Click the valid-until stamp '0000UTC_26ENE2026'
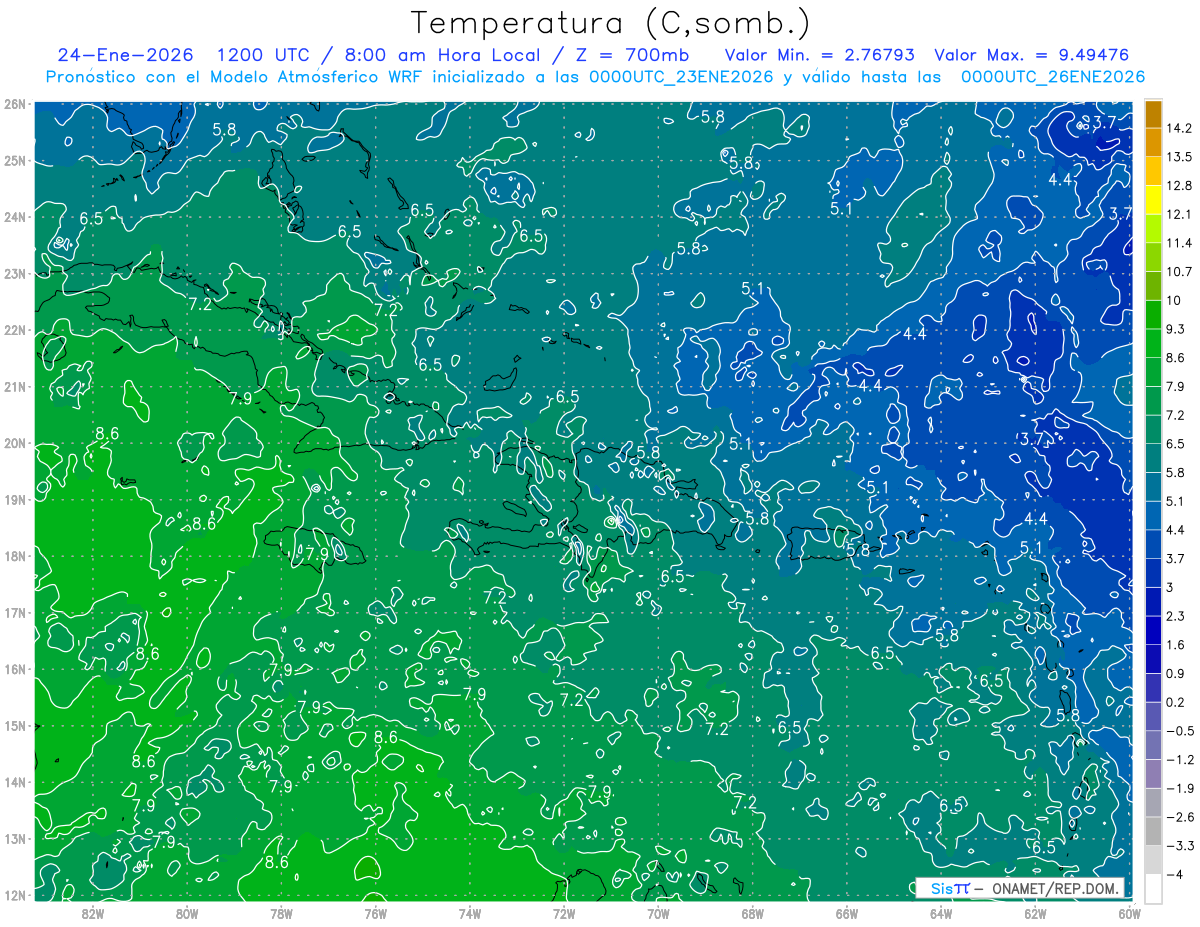Screen dimensions: 1200x927 [1052, 77]
